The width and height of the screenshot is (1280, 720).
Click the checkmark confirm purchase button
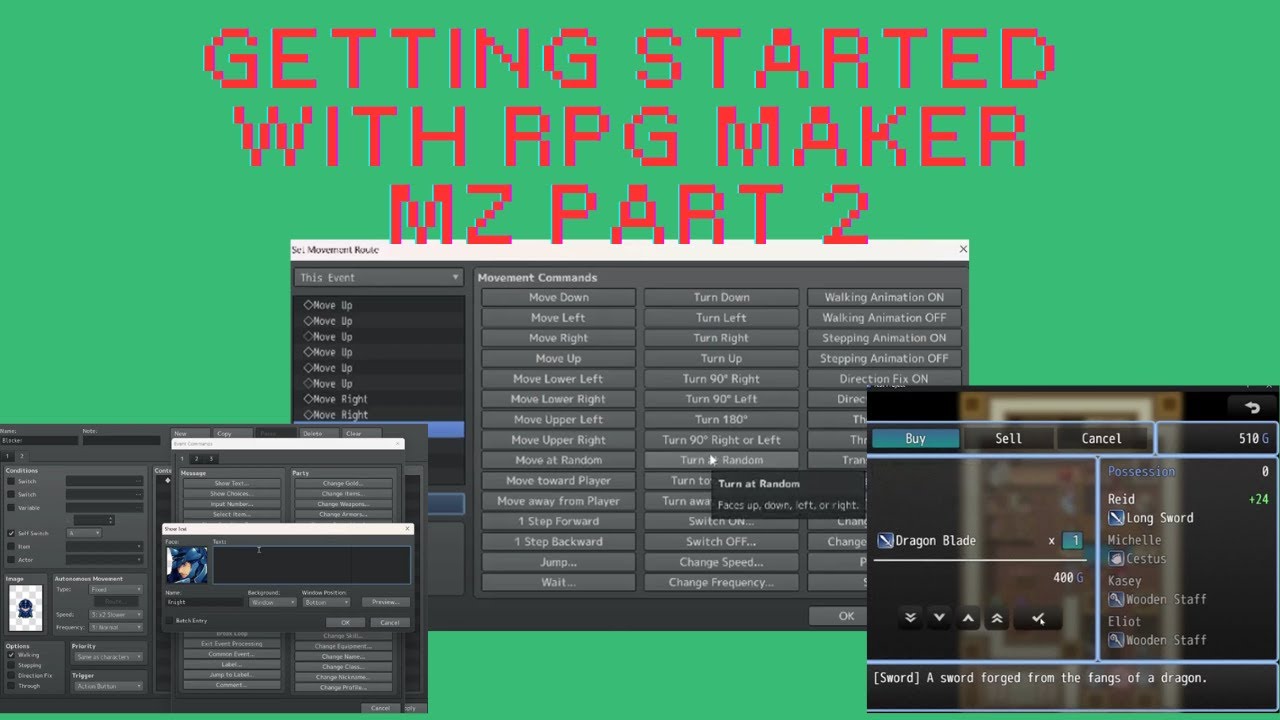[x=1039, y=619]
